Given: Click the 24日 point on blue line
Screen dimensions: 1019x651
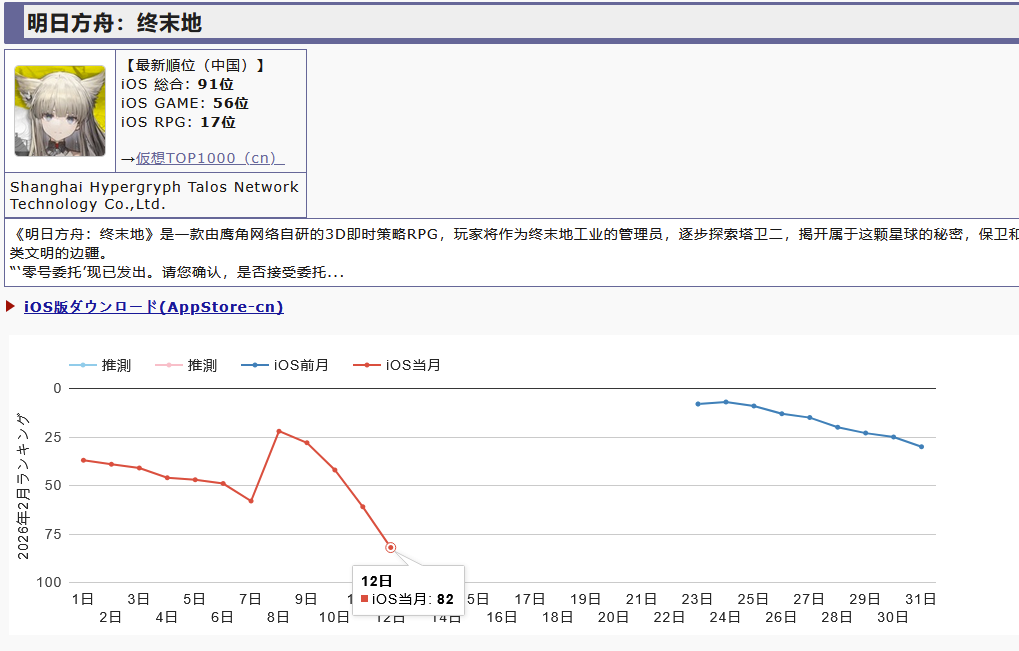Looking at the screenshot, I should pos(726,402).
